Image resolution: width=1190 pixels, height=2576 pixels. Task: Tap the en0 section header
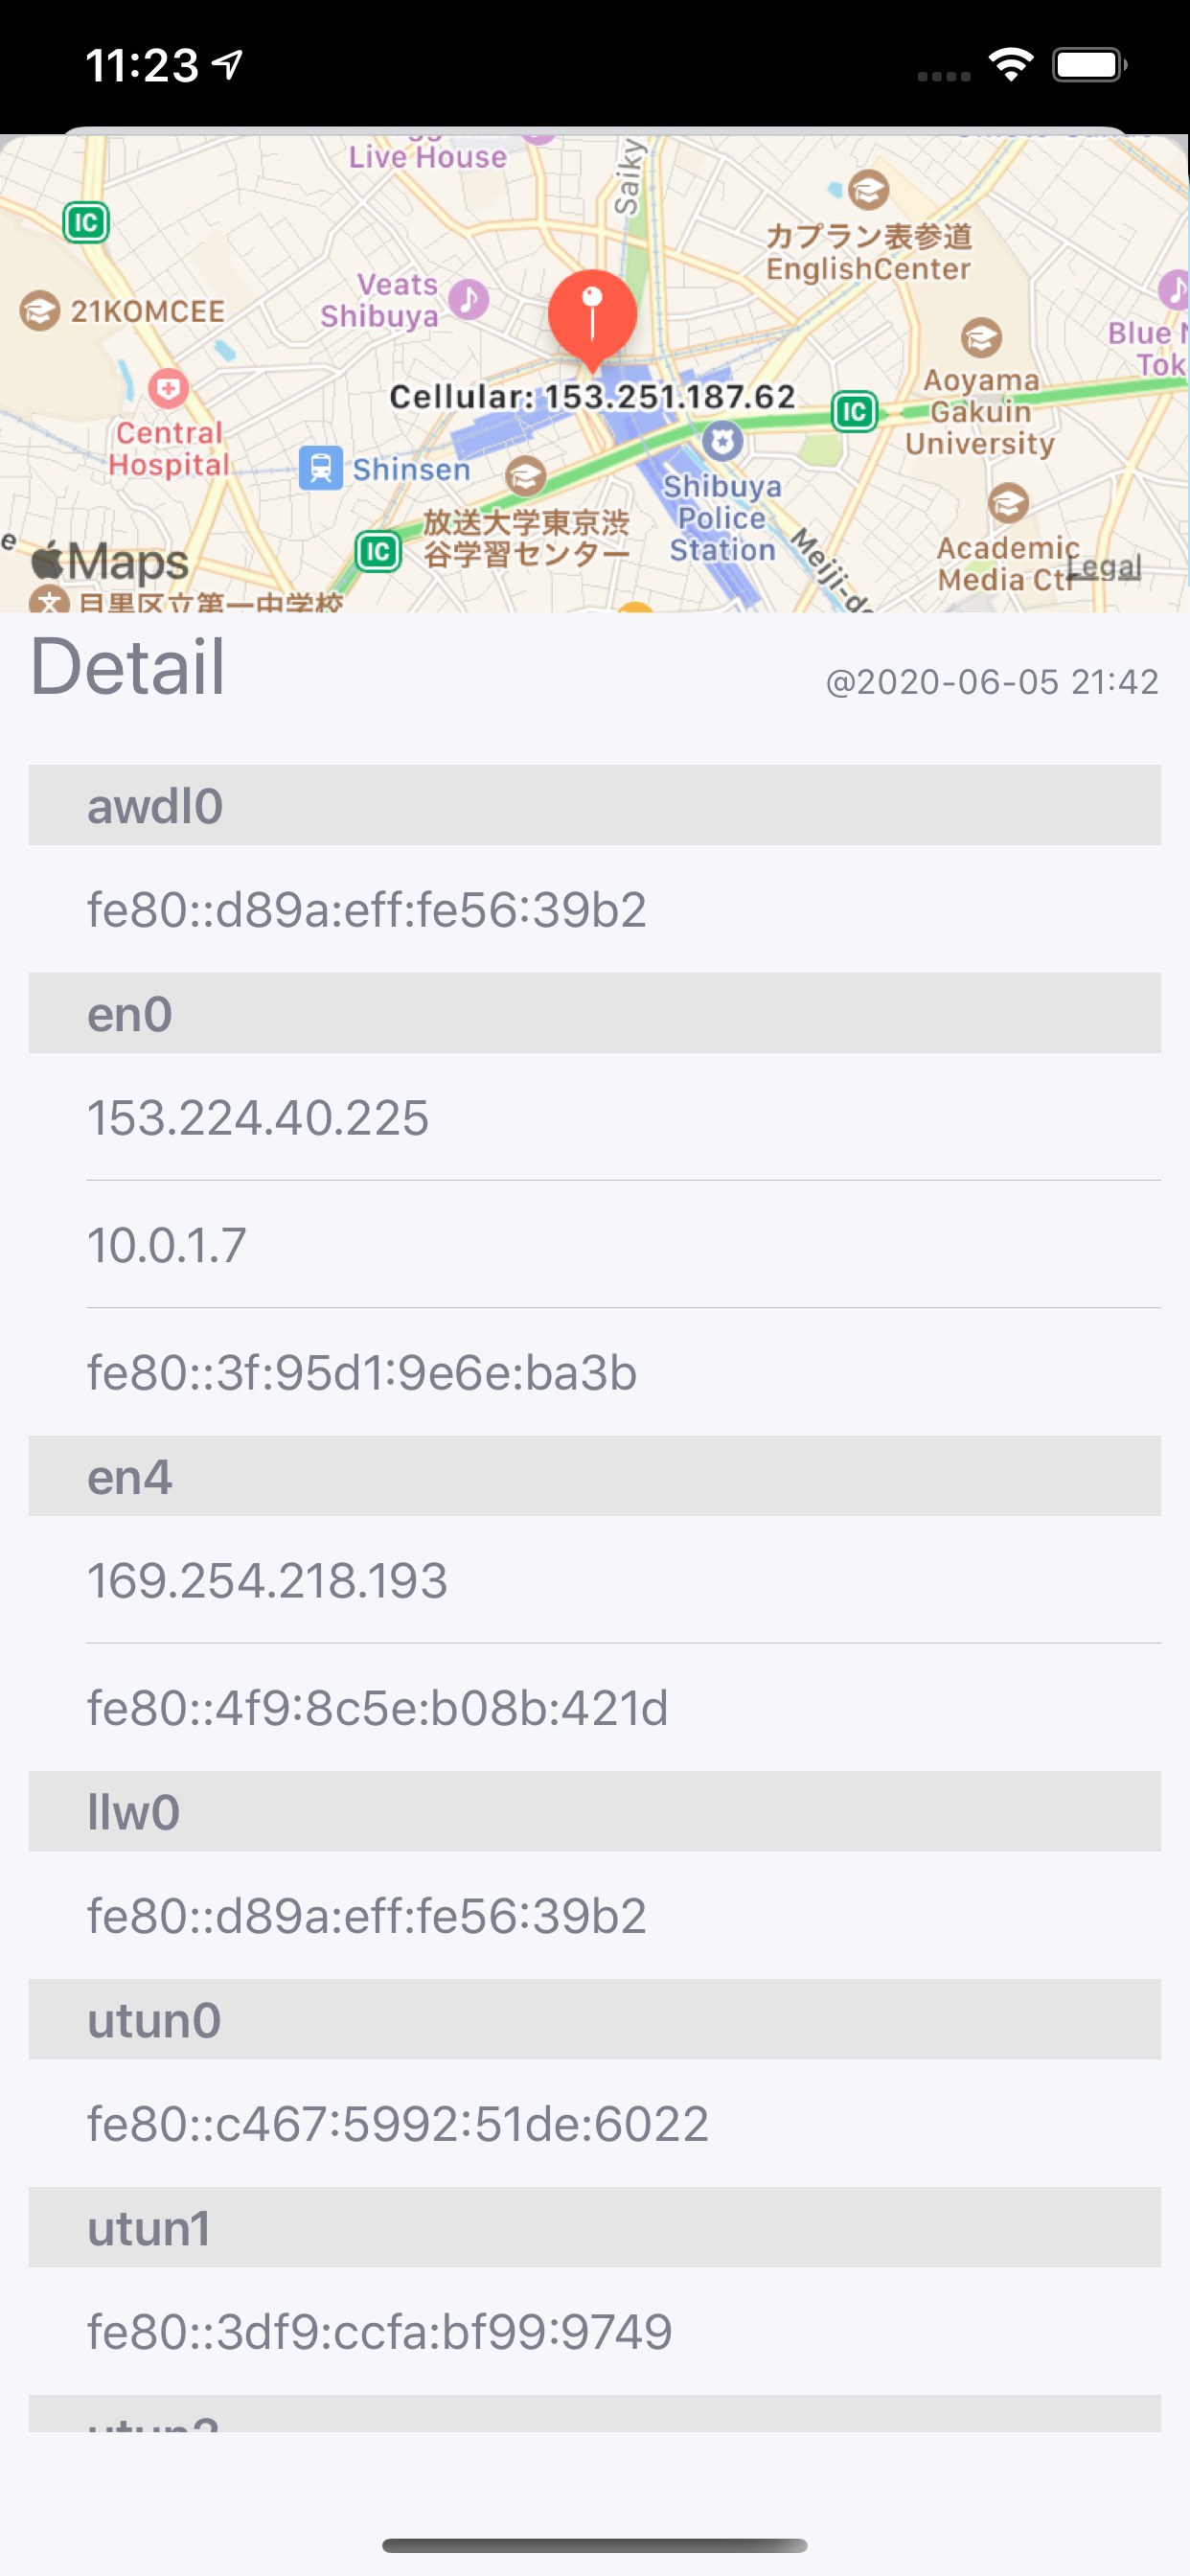pyautogui.click(x=594, y=1013)
